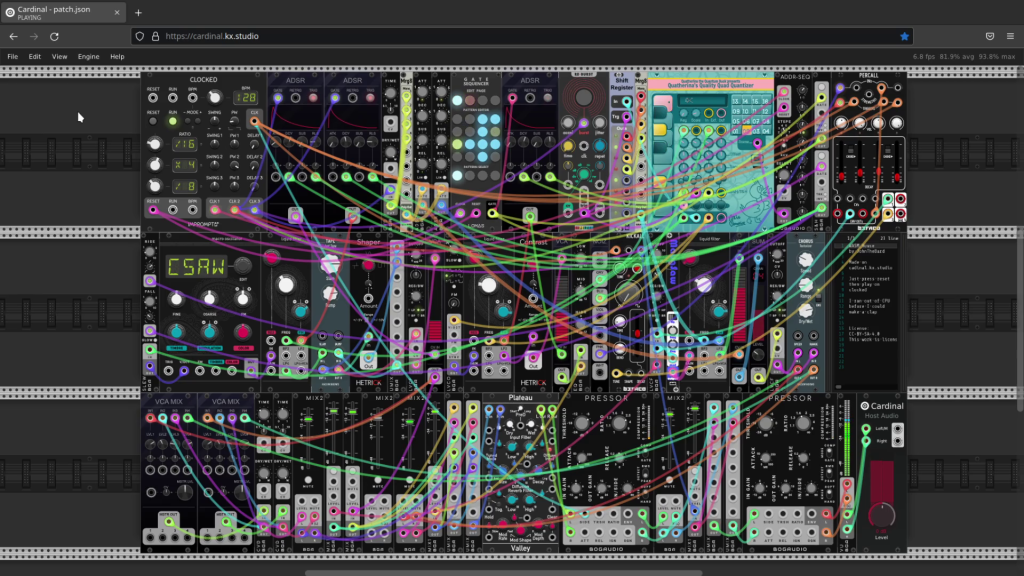This screenshot has width=1024, height=576.
Task: Click the Shift Register Trg jack
Action: pyautogui.click(x=626, y=118)
